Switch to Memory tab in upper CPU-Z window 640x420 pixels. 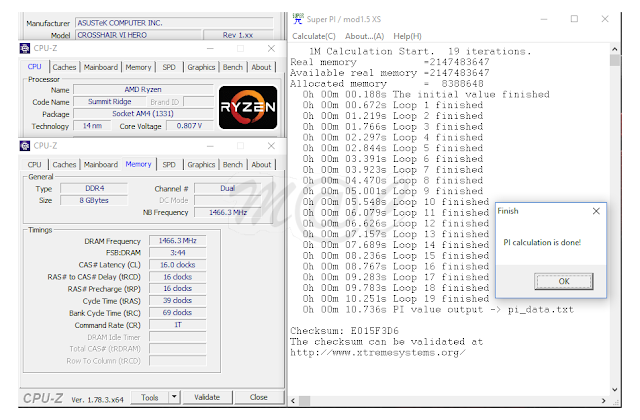pyautogui.click(x=138, y=67)
